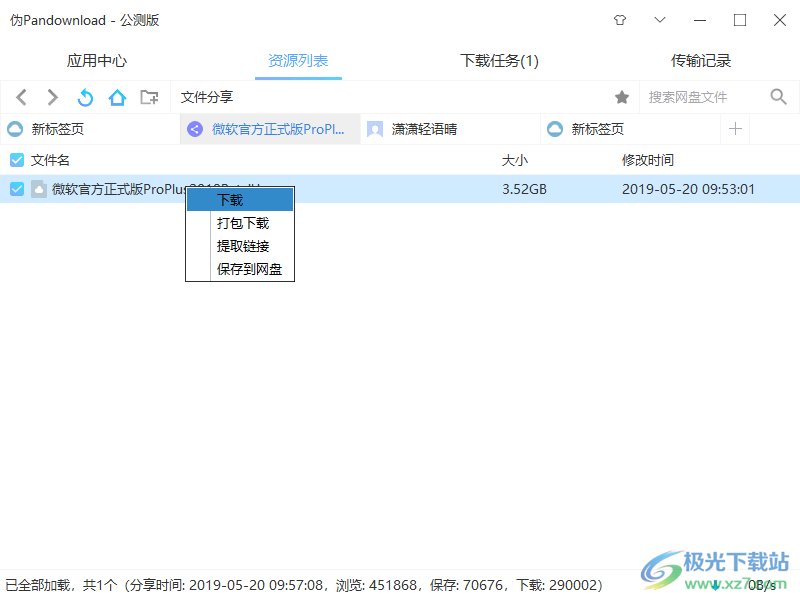Click the search magnifier icon
Screen dimensions: 800x600
[778, 97]
